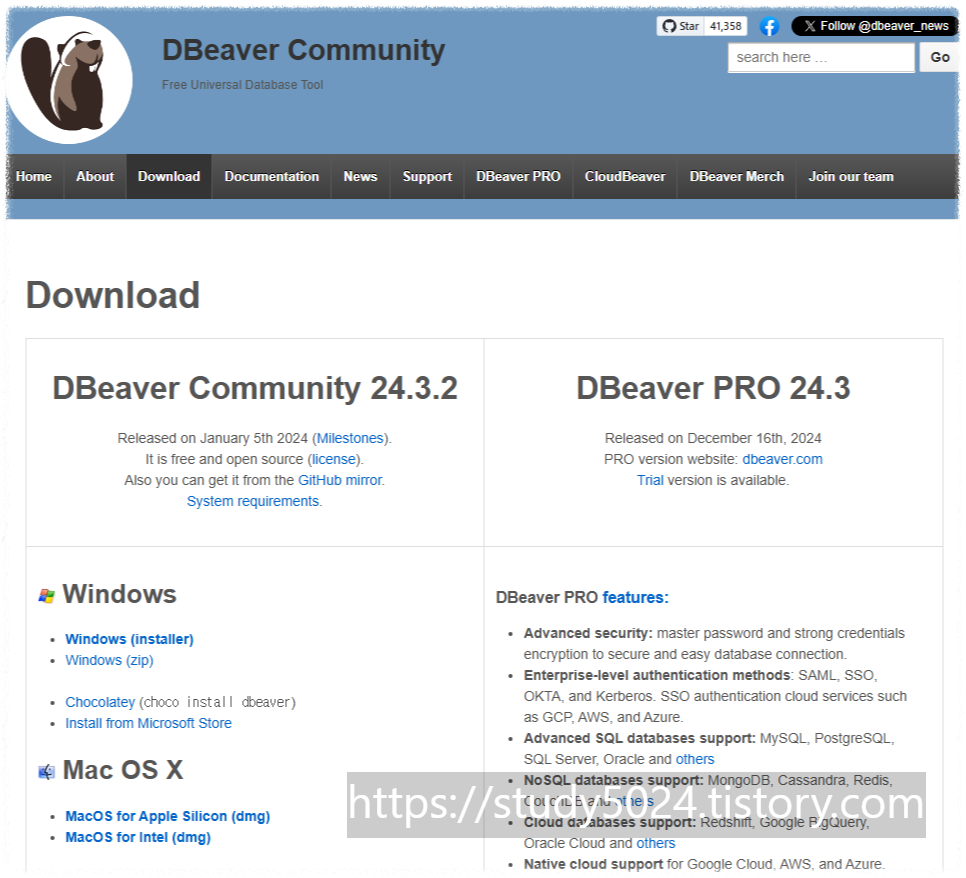966x878 pixels.
Task: Click the GitHub Star button
Action: coord(680,26)
